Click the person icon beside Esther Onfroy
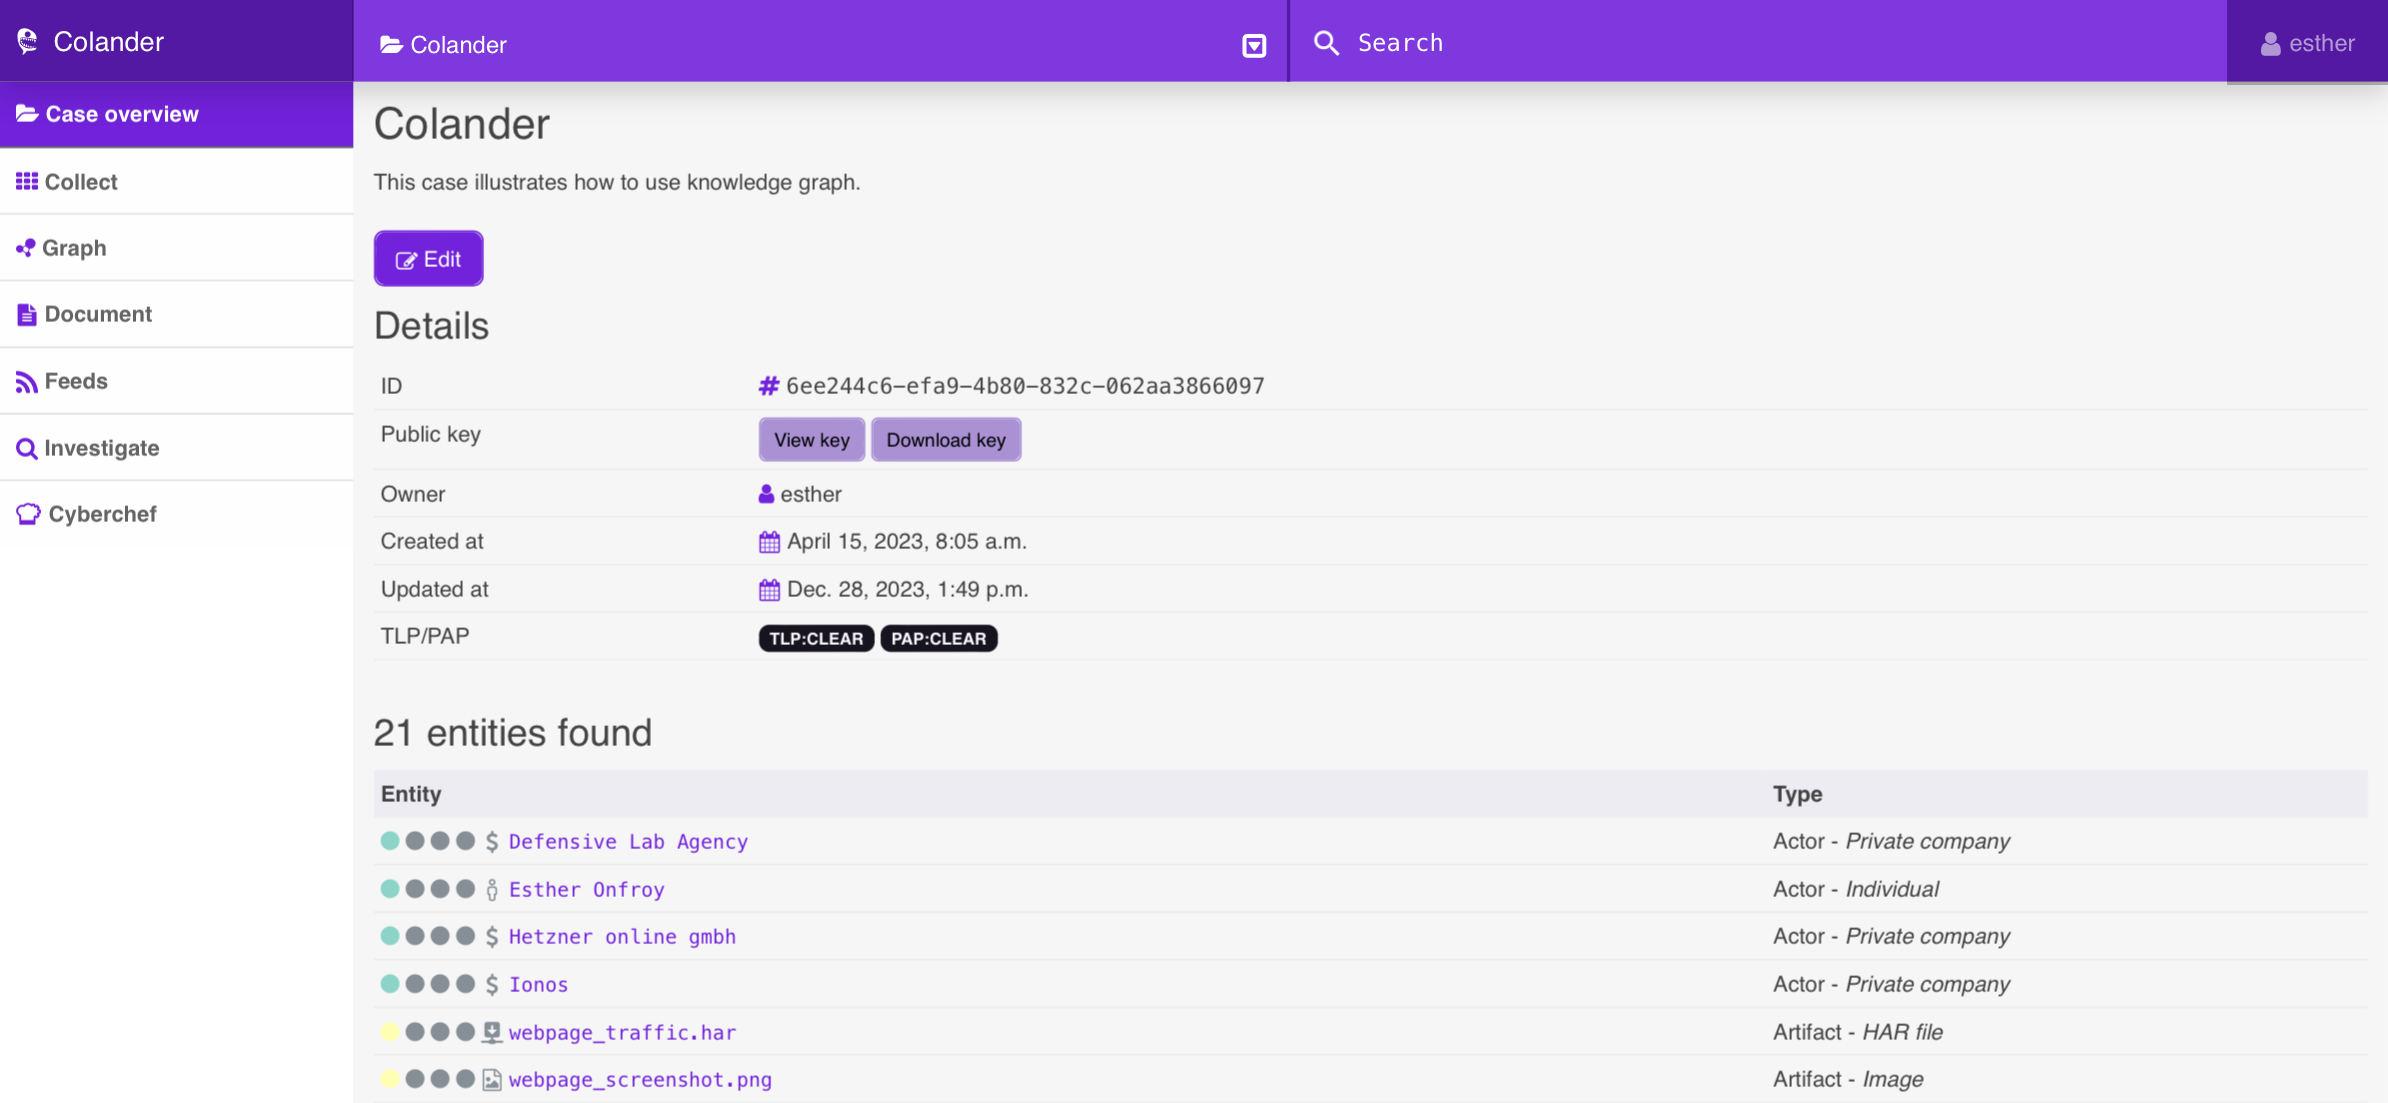Screen dimensions: 2388x1103 coord(492,889)
